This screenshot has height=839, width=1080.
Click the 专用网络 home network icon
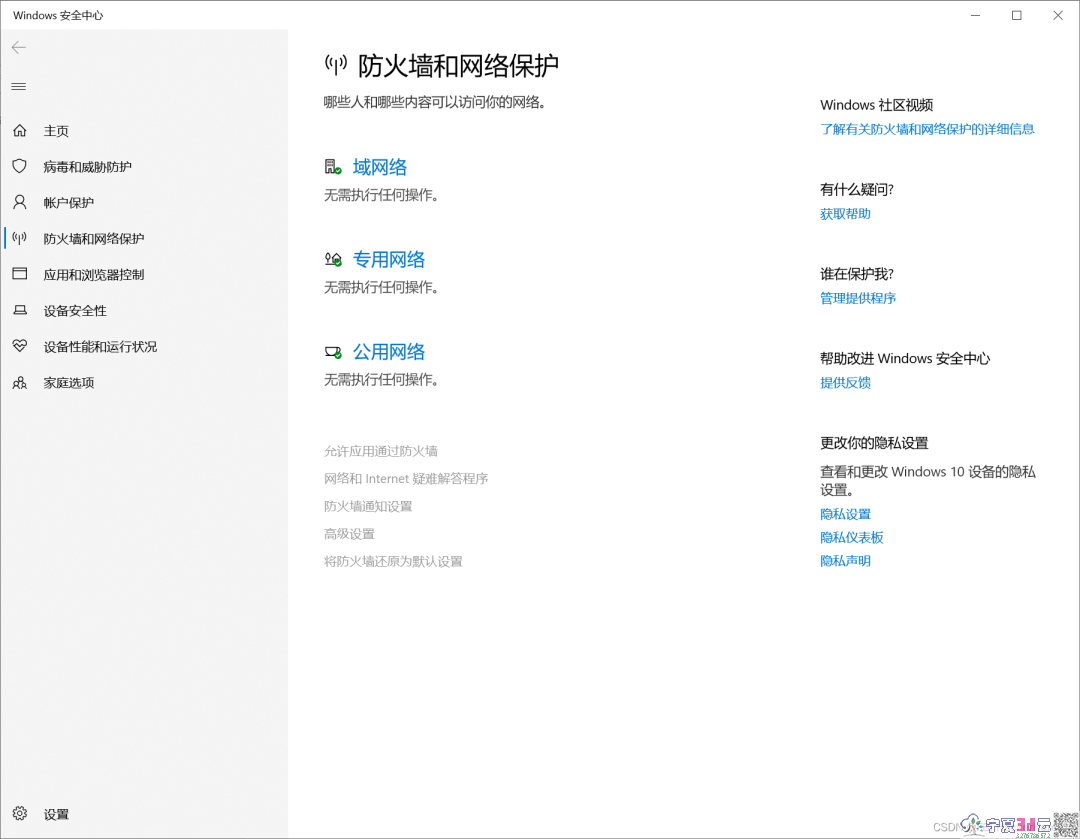[x=333, y=259]
